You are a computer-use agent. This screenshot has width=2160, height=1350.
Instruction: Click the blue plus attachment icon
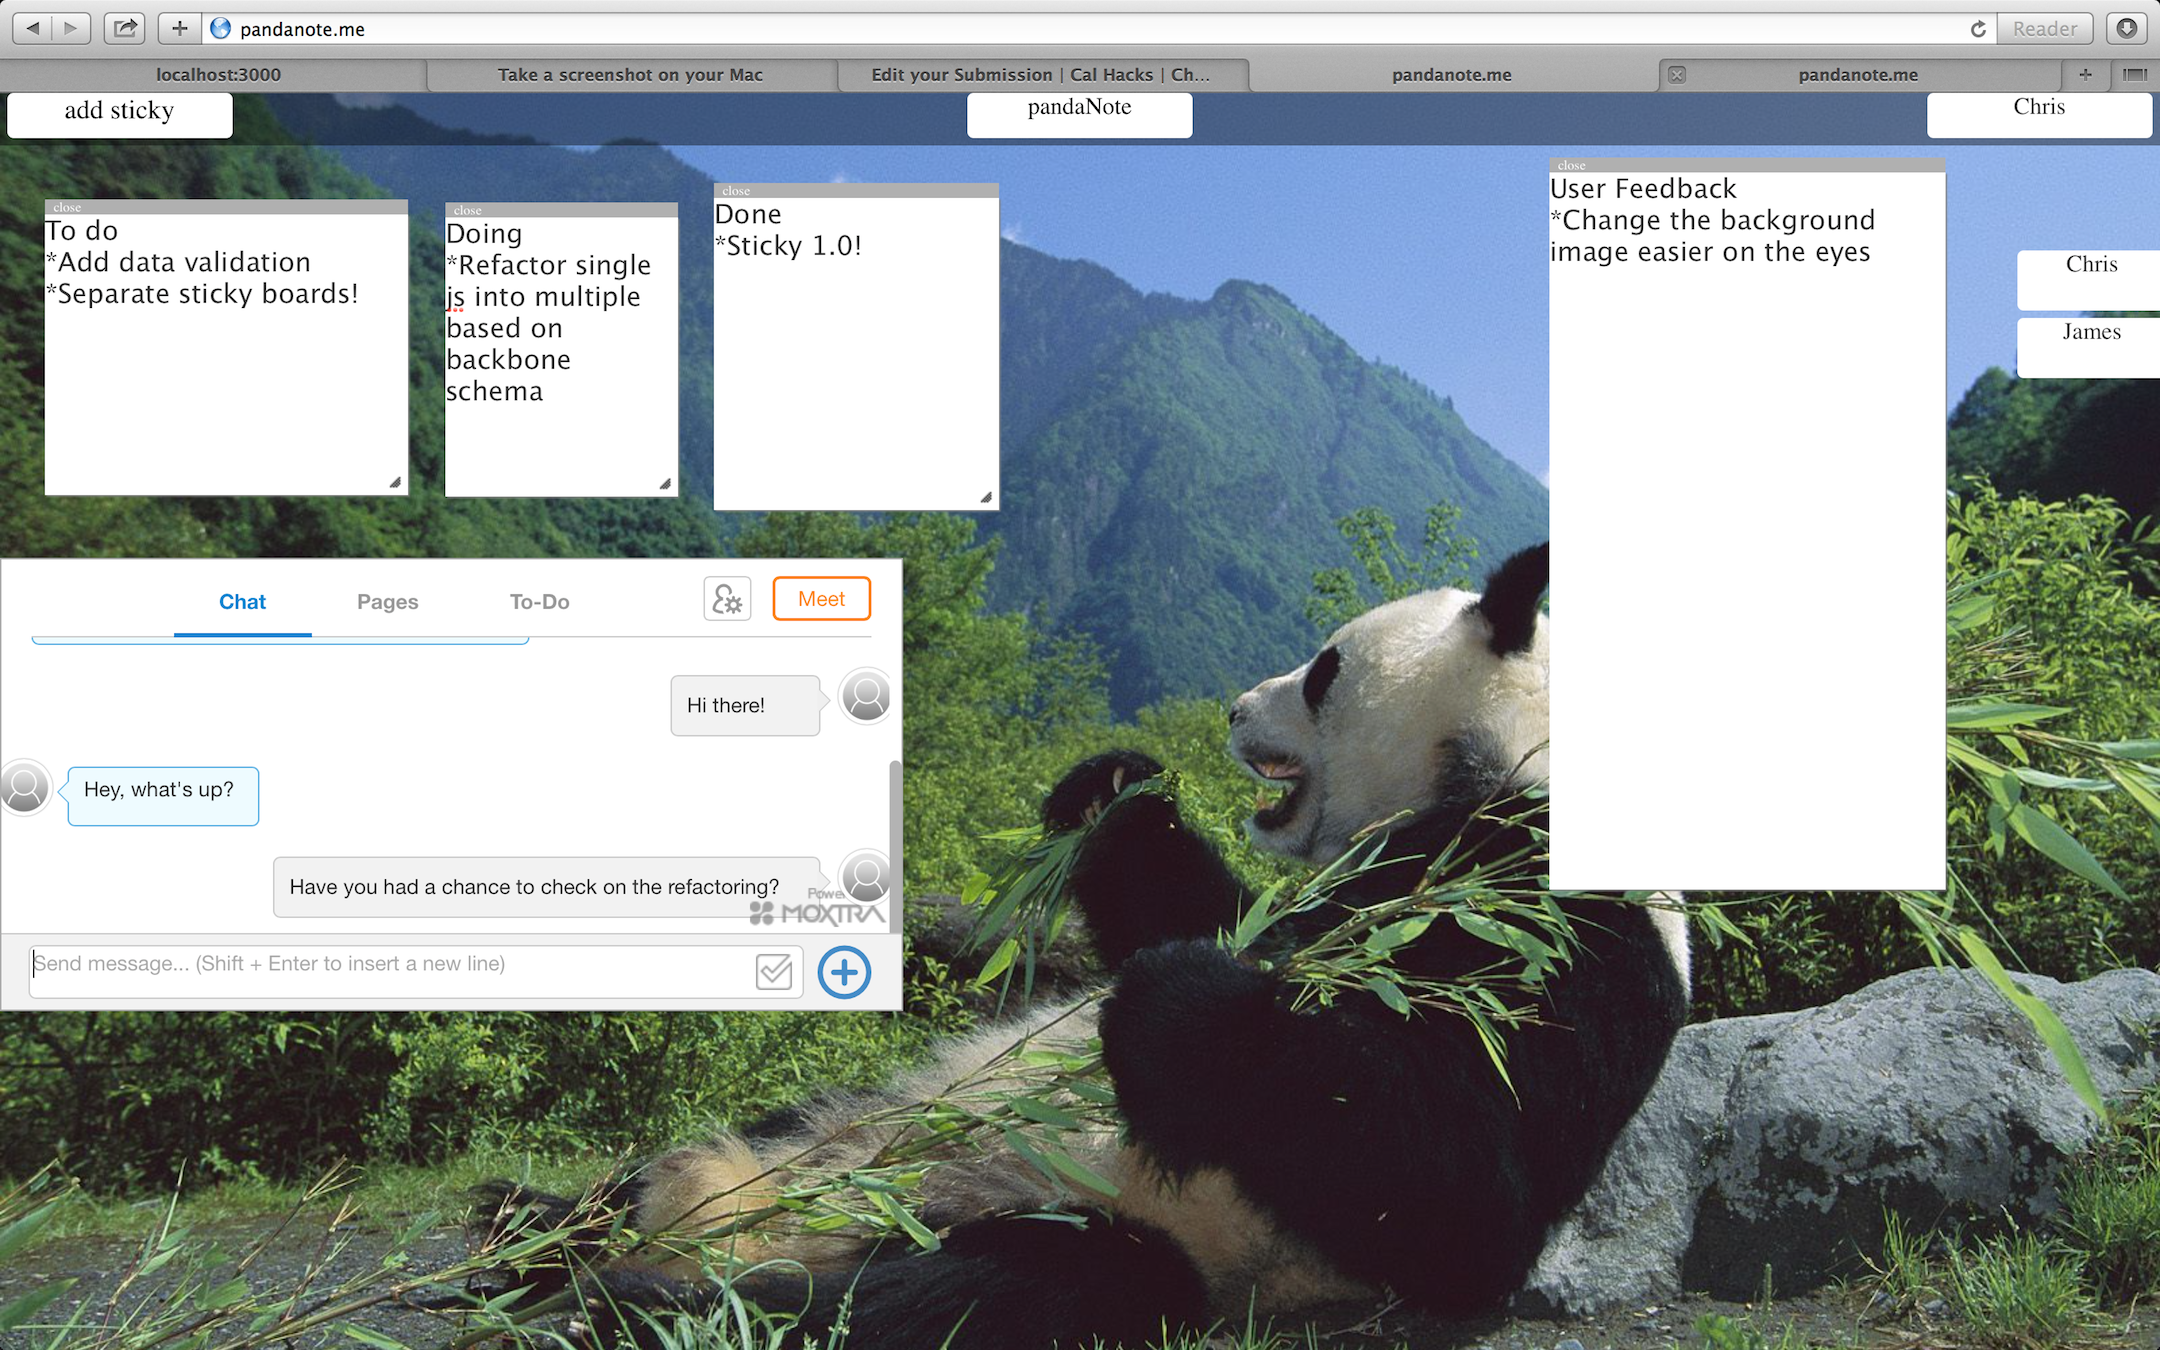(844, 972)
